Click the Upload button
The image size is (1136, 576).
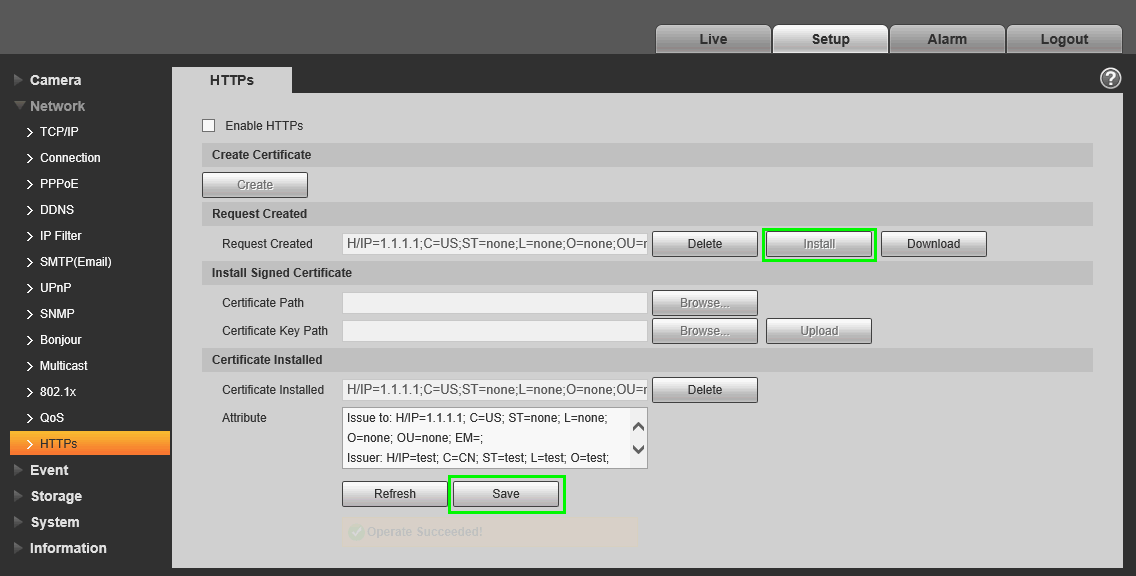pyautogui.click(x=819, y=331)
